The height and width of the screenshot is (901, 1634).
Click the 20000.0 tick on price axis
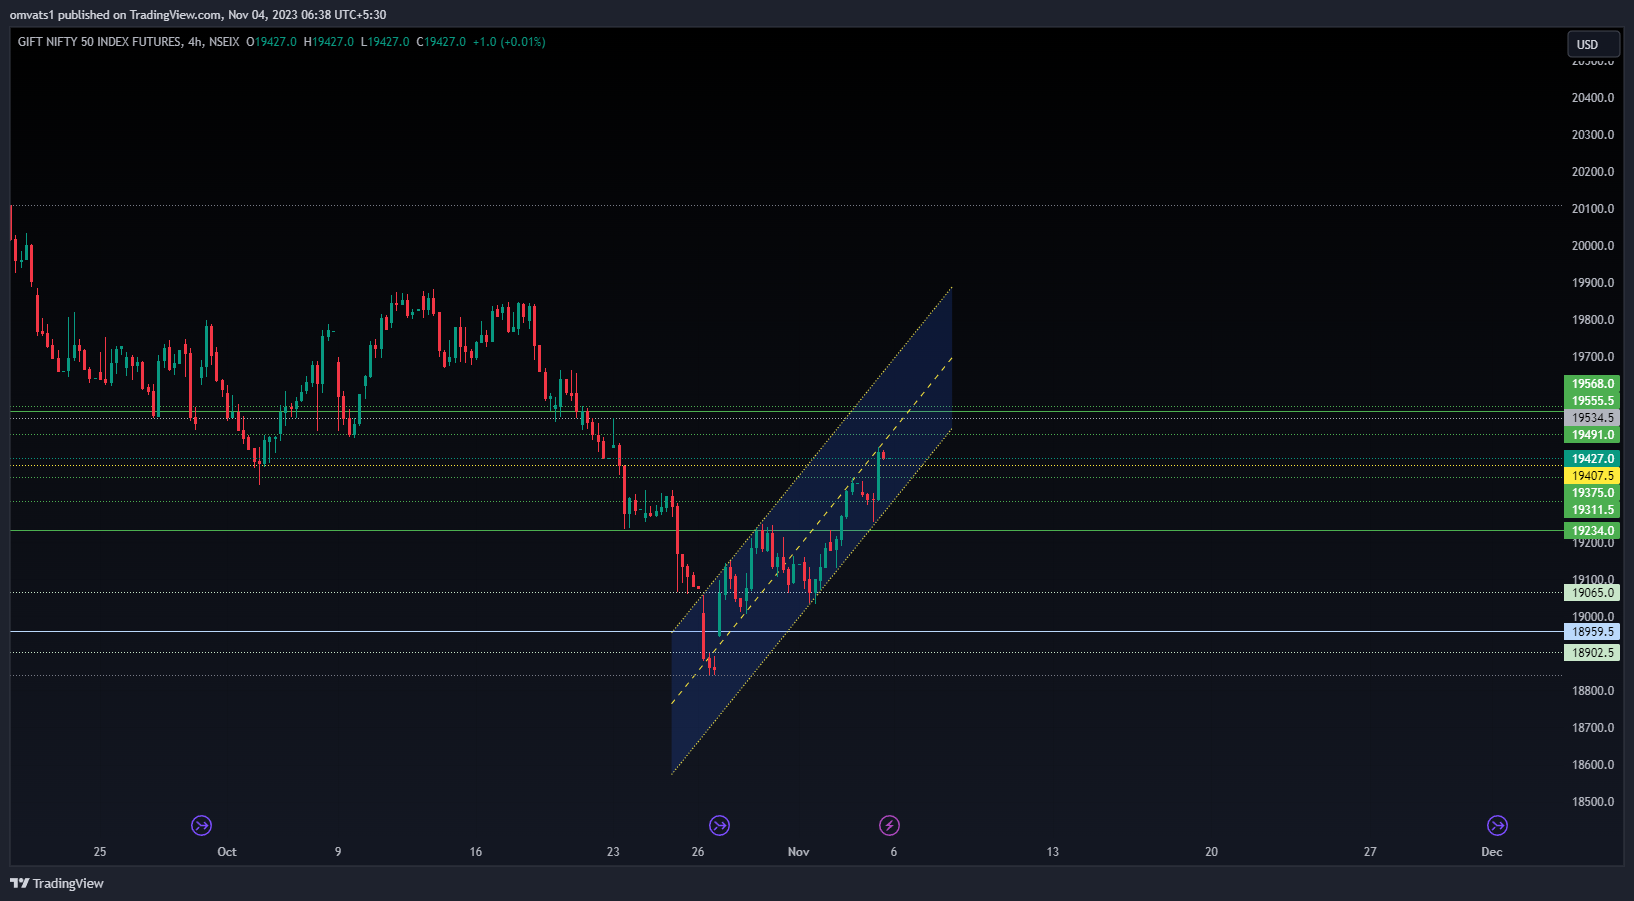[x=1593, y=246]
